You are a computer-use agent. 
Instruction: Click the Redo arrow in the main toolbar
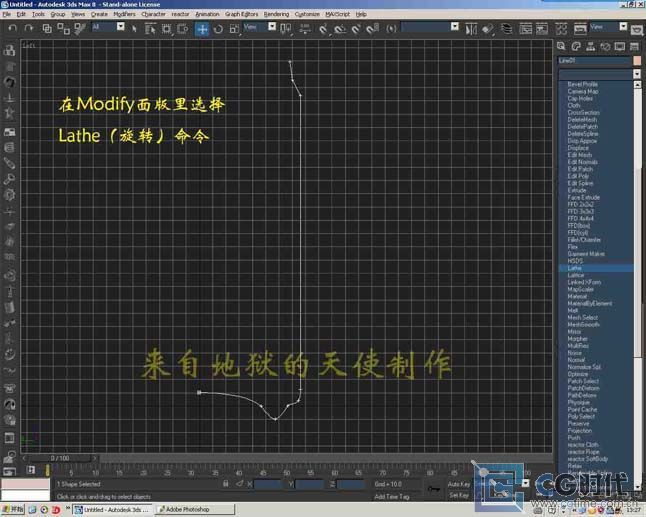[x=29, y=28]
